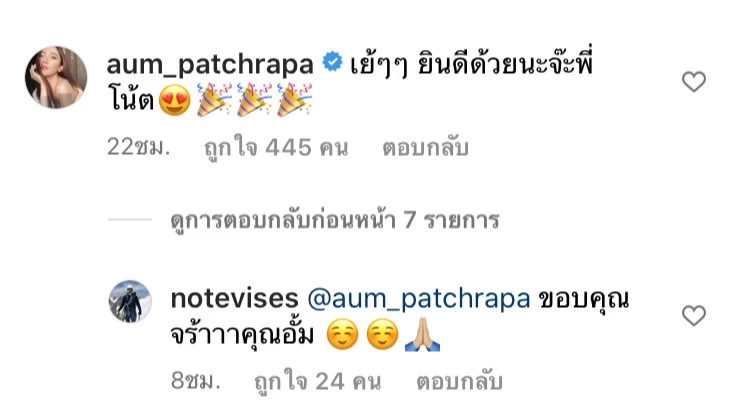
Task: Like the notevises reply with the heart
Action: pyautogui.click(x=694, y=316)
